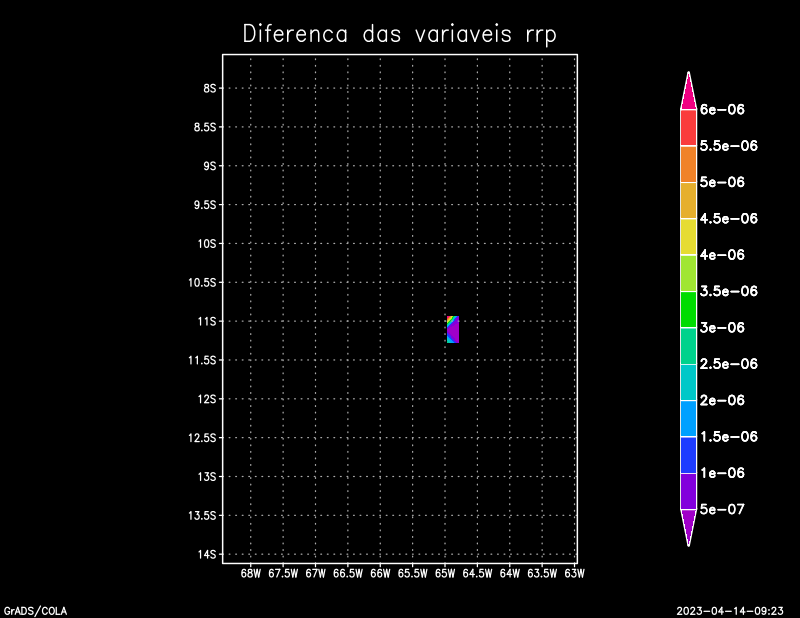Click the red colorbar segment below 6e-06

click(688, 127)
